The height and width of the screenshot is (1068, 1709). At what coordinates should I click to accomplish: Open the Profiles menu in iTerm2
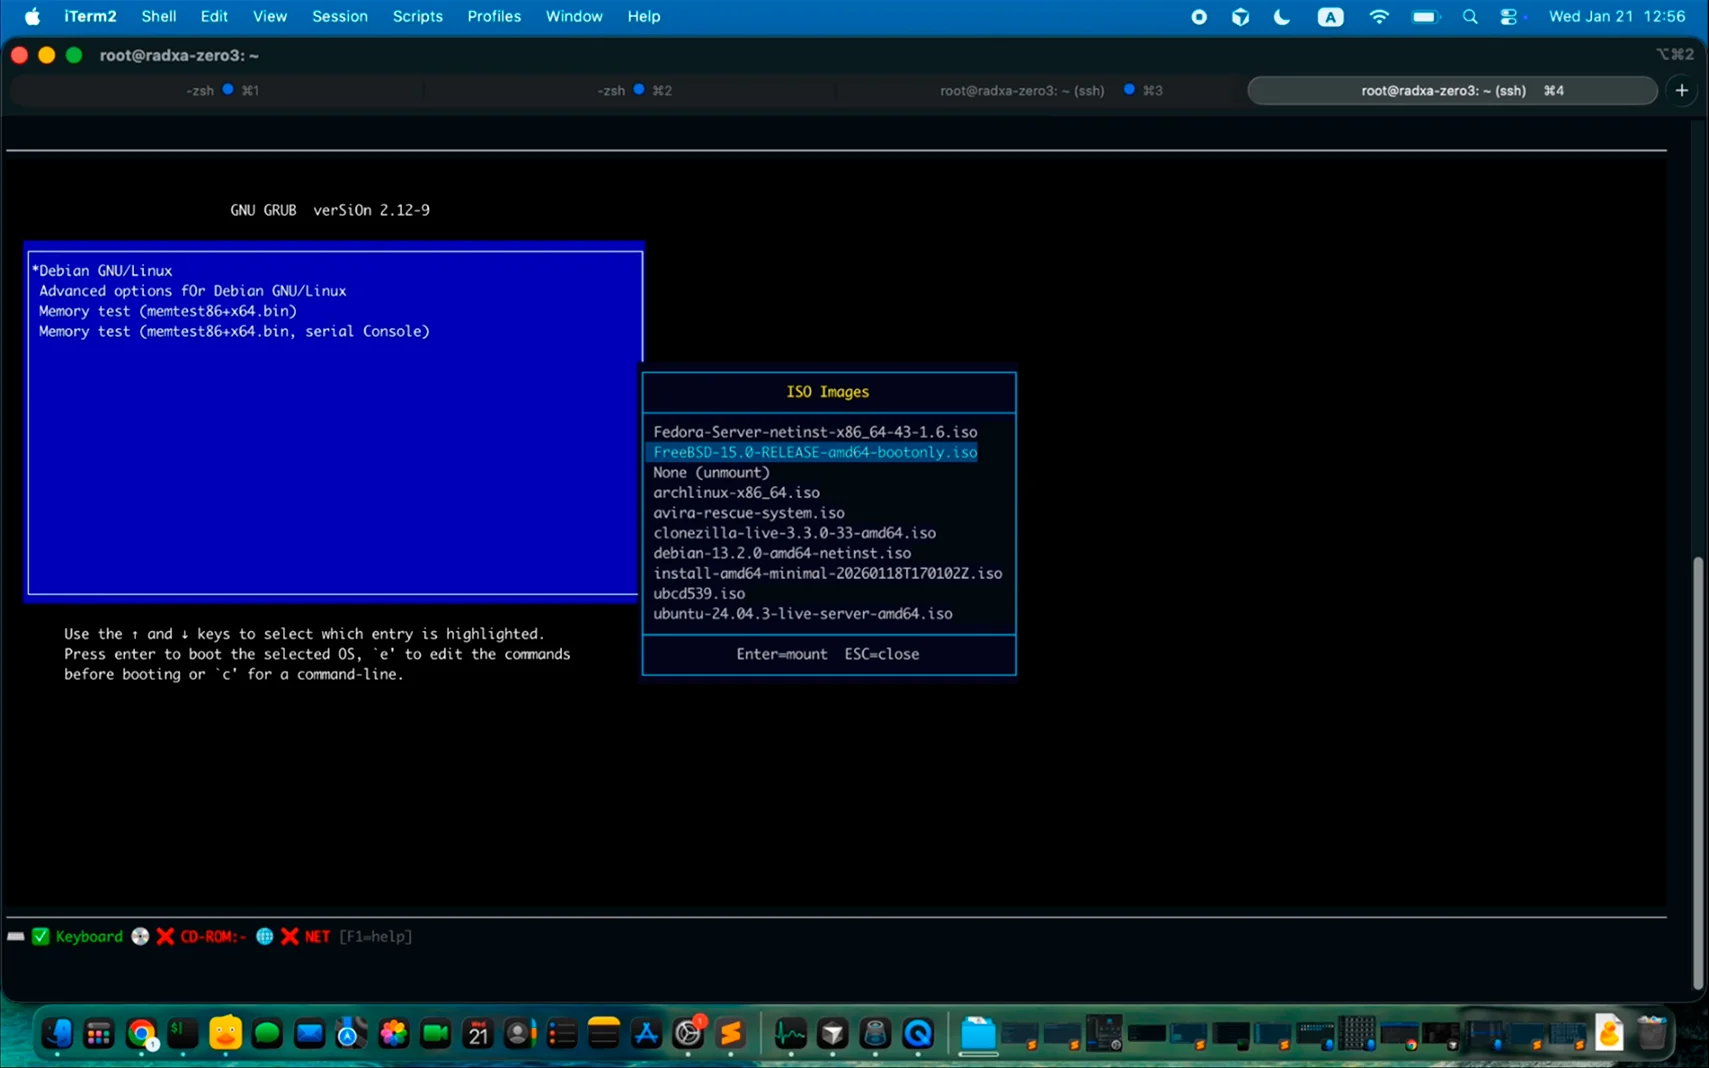(x=494, y=16)
